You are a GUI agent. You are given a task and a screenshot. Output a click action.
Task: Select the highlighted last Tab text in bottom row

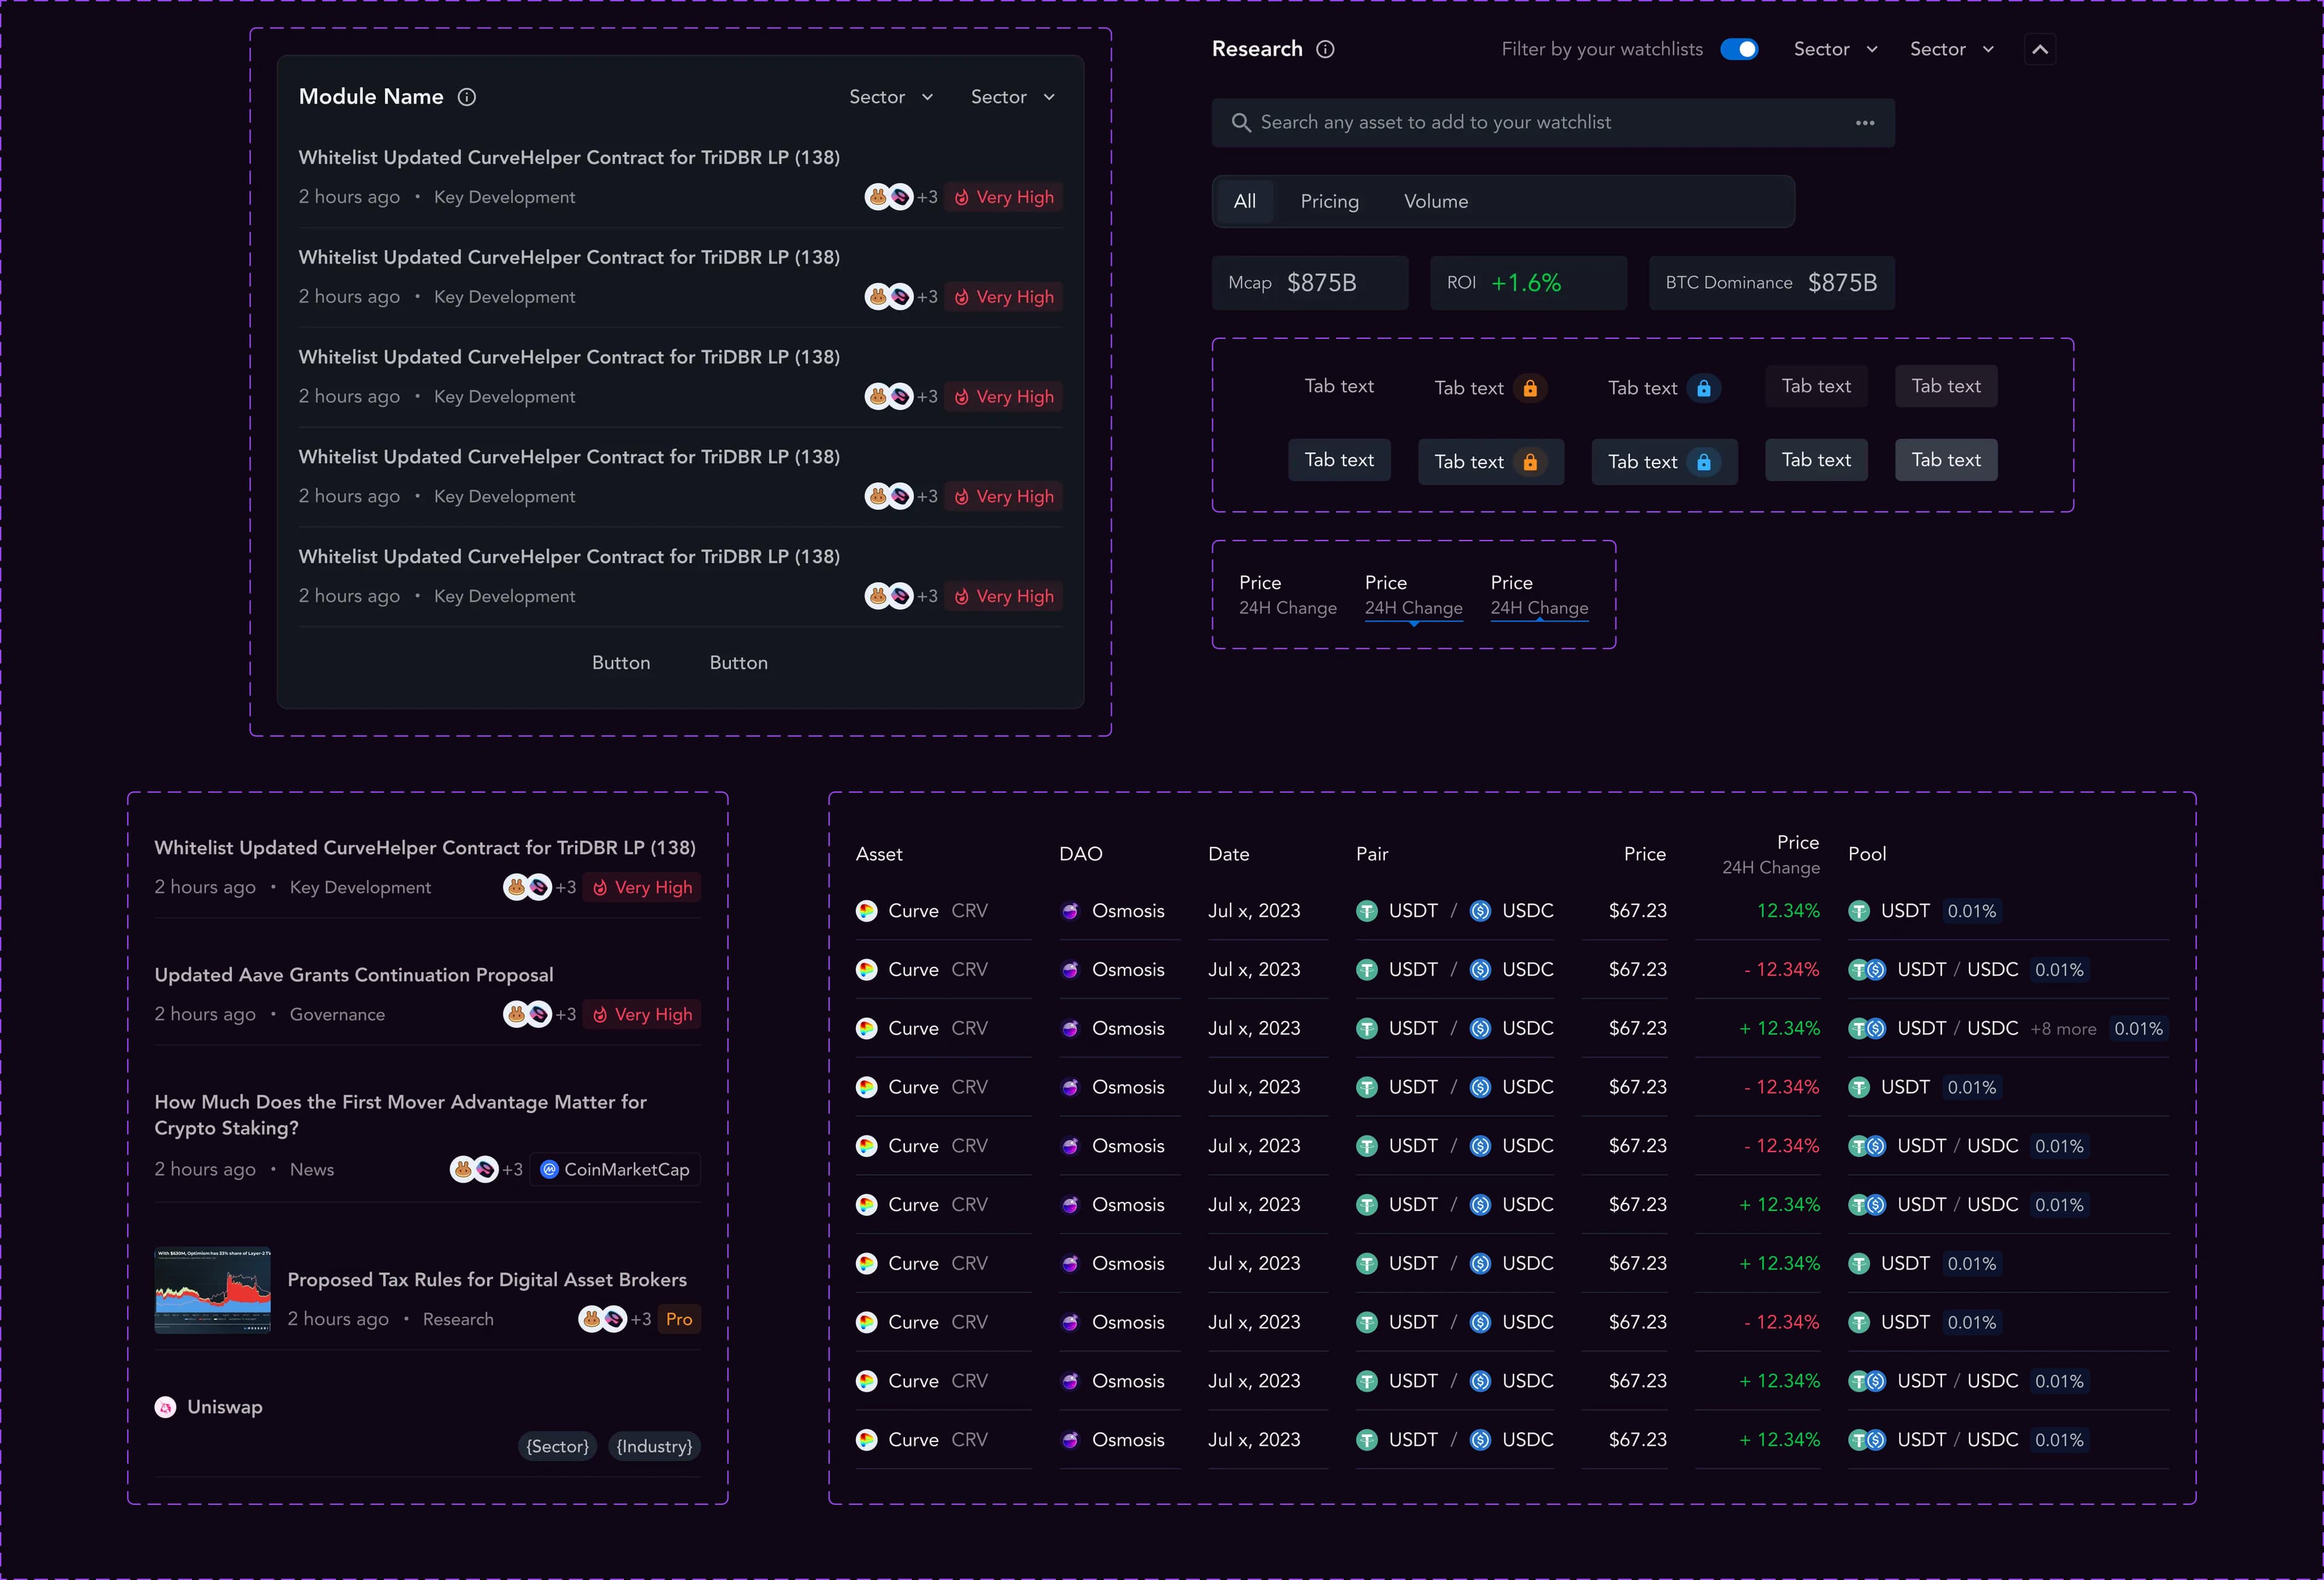click(x=1946, y=460)
